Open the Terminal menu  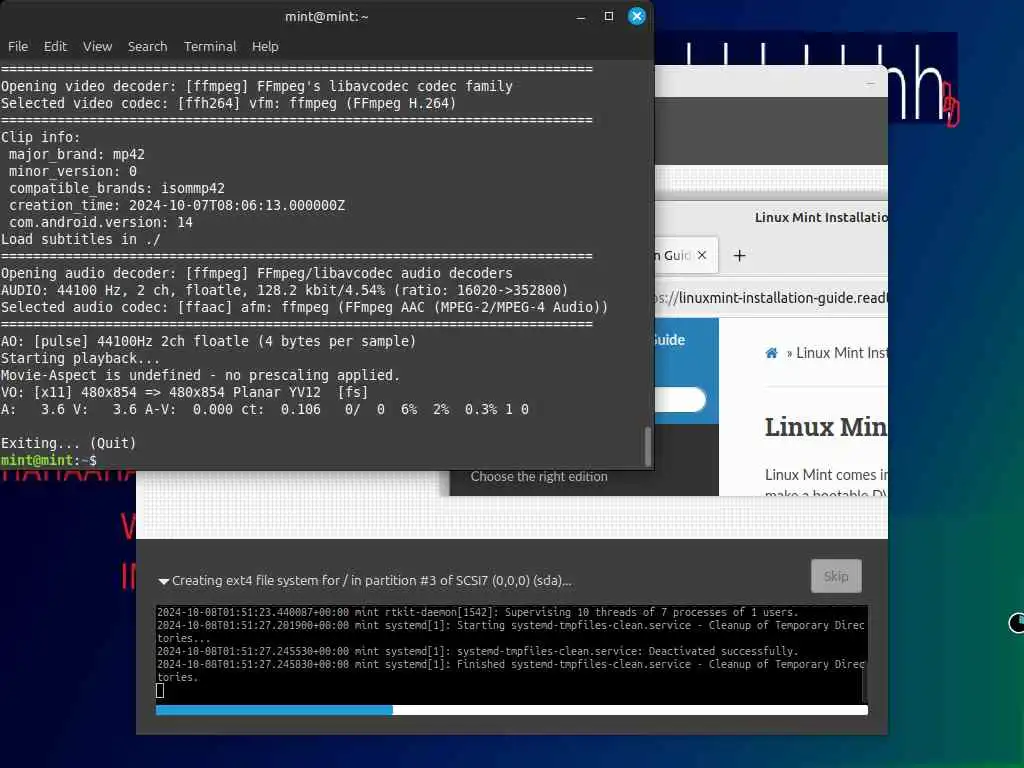point(210,46)
